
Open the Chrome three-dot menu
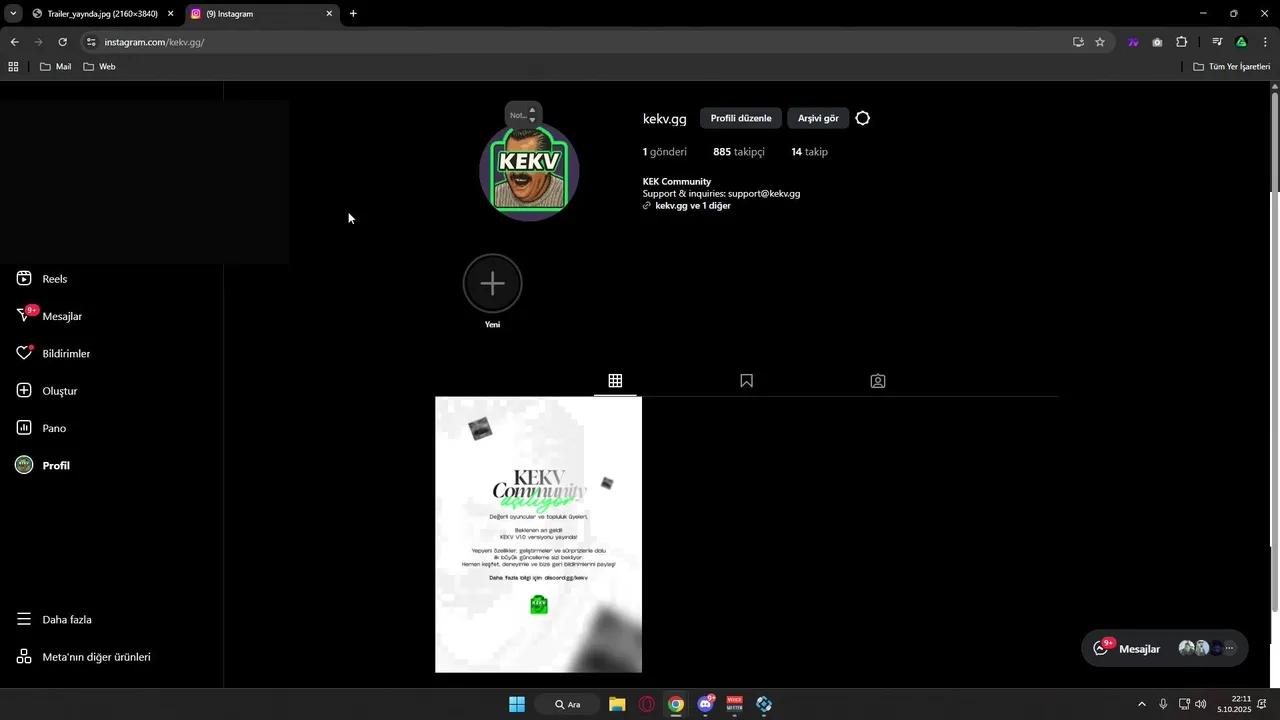point(1265,42)
